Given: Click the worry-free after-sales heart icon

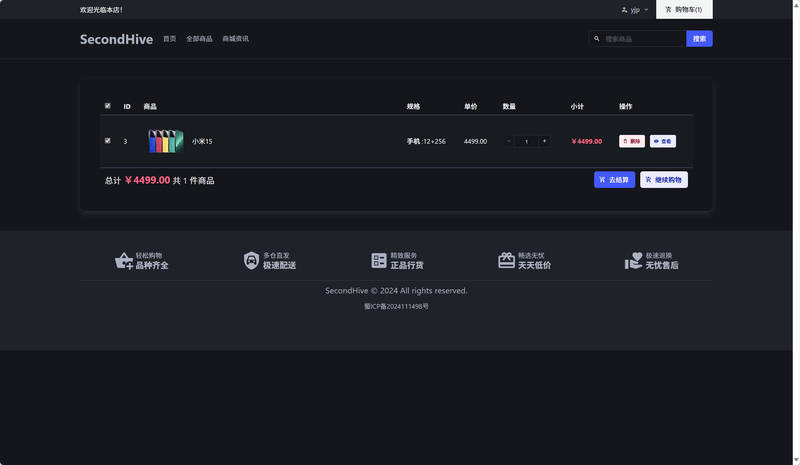Looking at the screenshot, I should pyautogui.click(x=633, y=261).
